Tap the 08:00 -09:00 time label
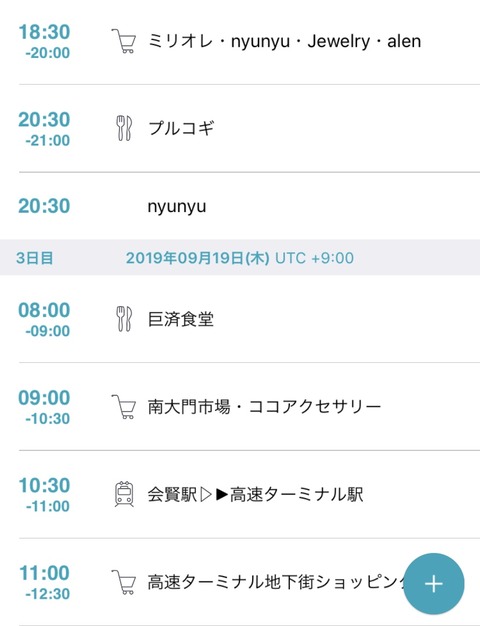This screenshot has width=480, height=626. tap(44, 319)
